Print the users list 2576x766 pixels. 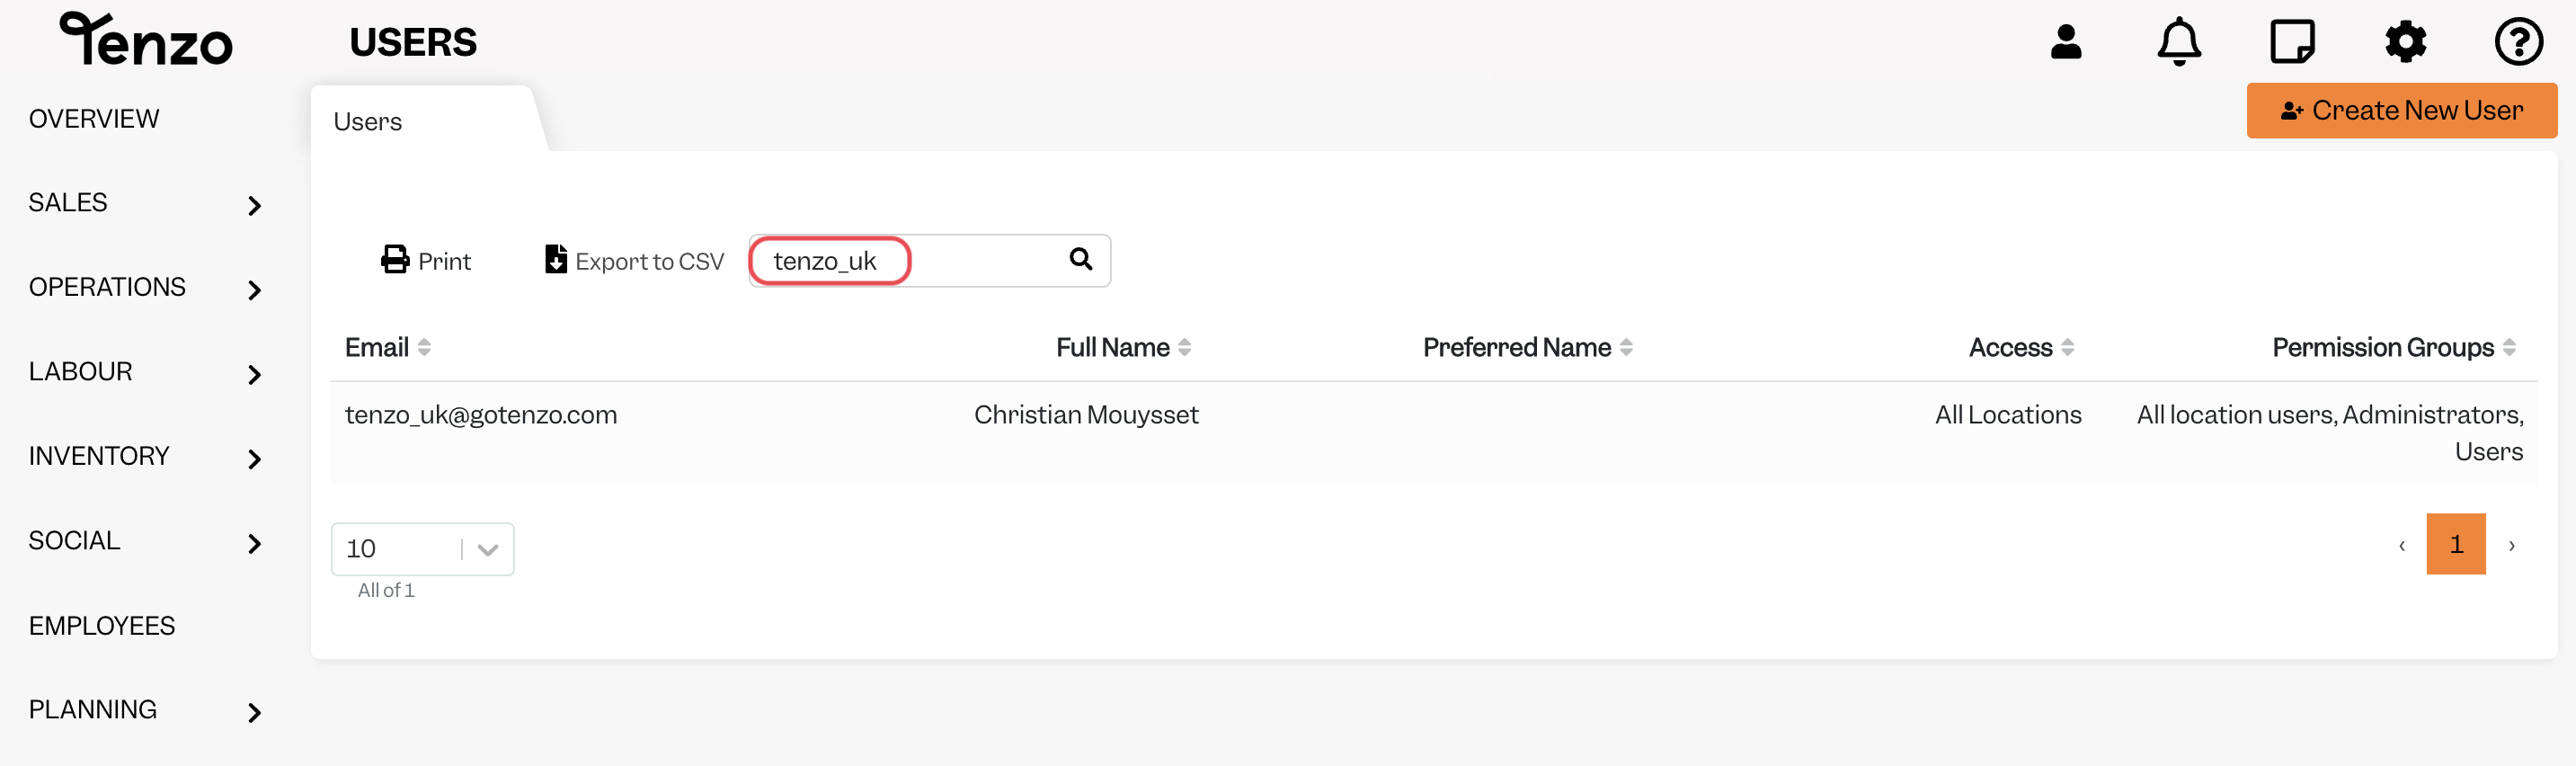point(425,261)
